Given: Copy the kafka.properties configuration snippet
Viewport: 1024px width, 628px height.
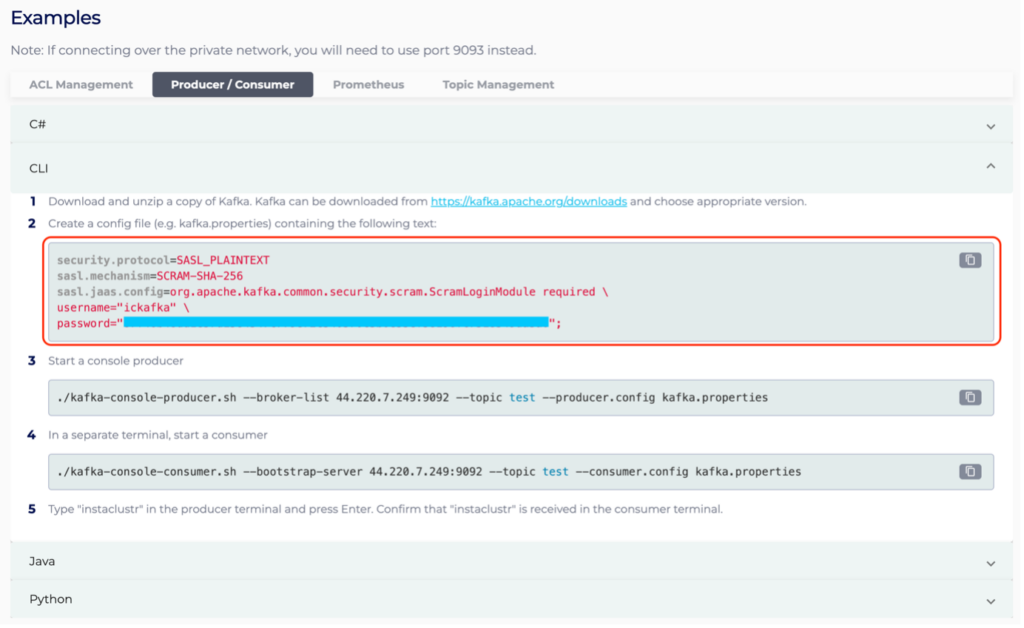Looking at the screenshot, I should [x=968, y=258].
